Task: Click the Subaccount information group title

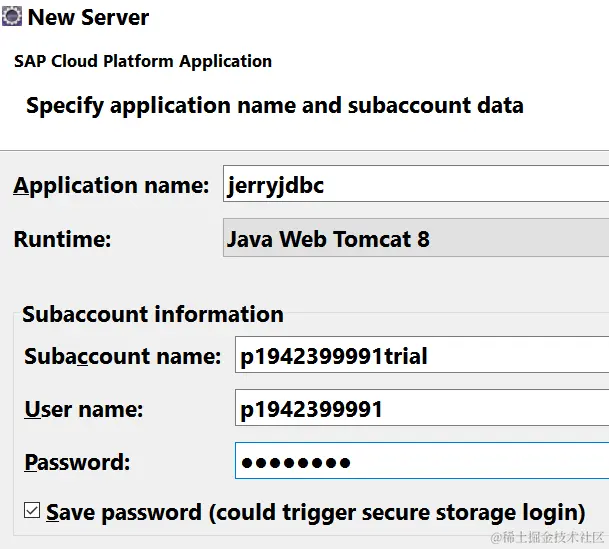Action: (x=153, y=314)
